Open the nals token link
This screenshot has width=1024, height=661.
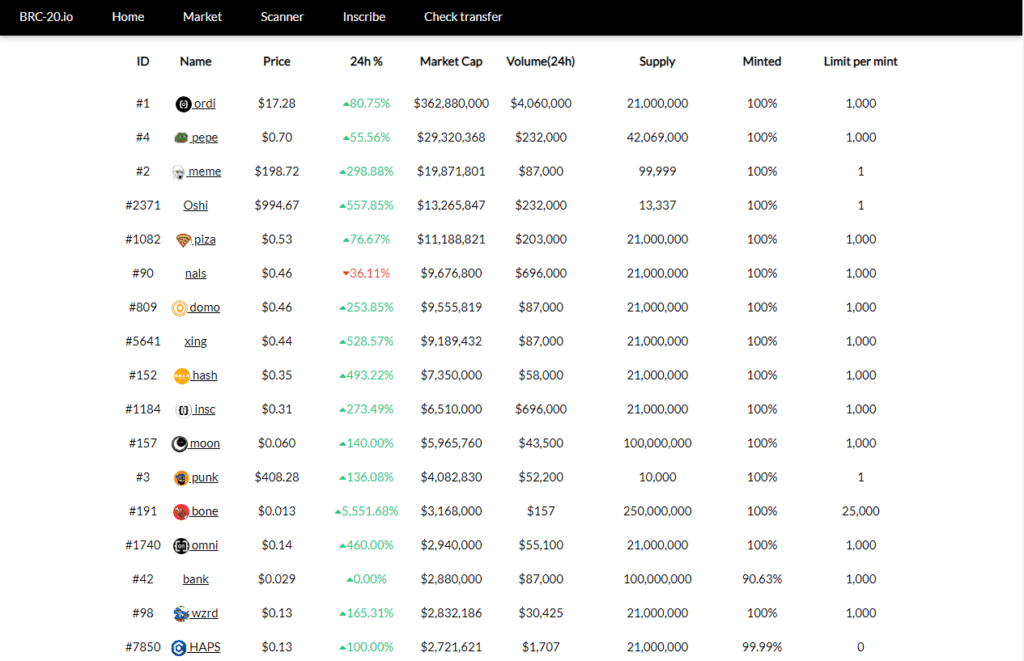195,273
